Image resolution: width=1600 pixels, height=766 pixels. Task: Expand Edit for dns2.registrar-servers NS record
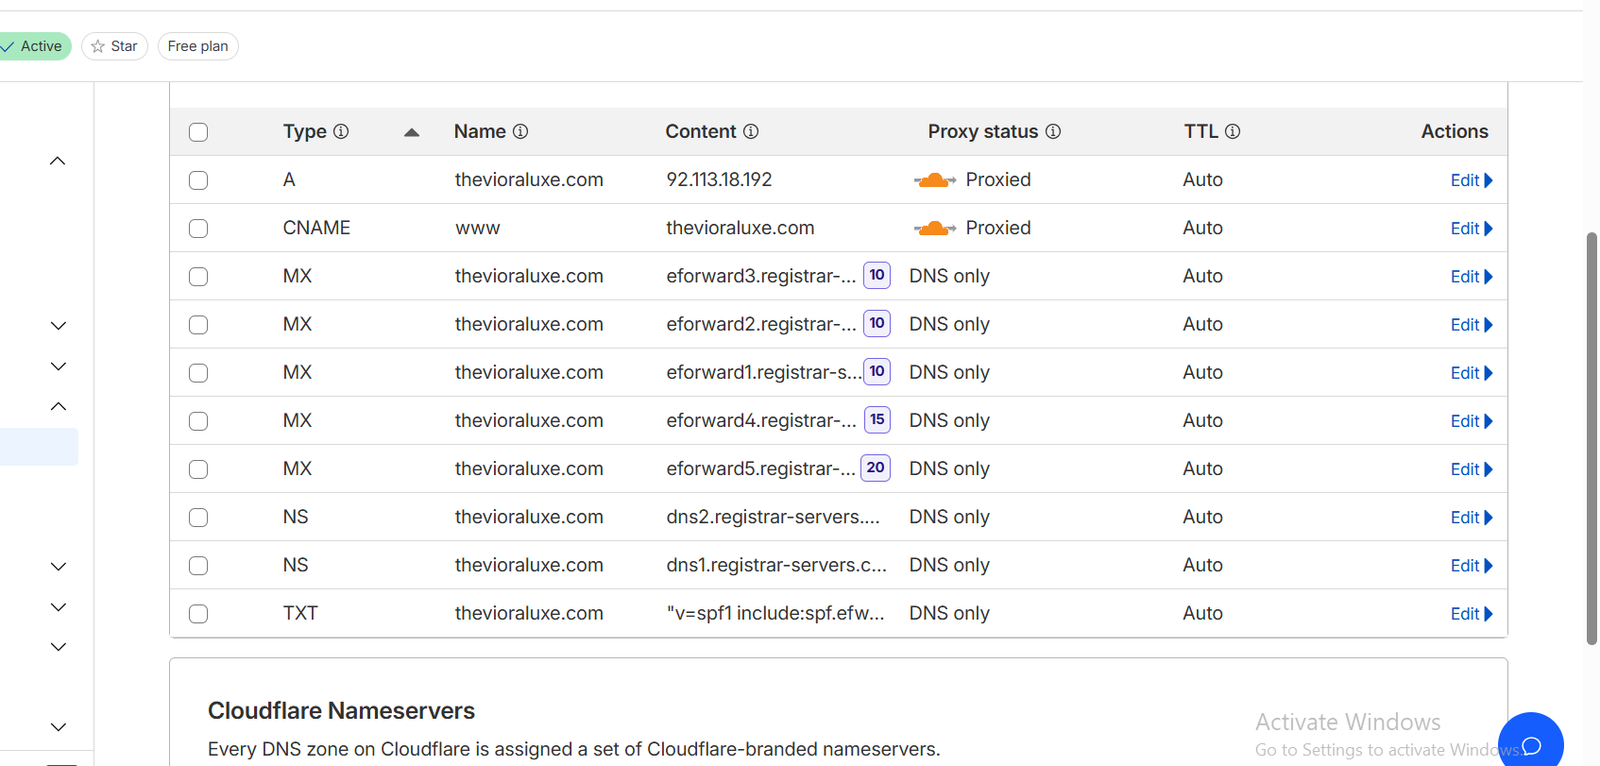point(1470,518)
